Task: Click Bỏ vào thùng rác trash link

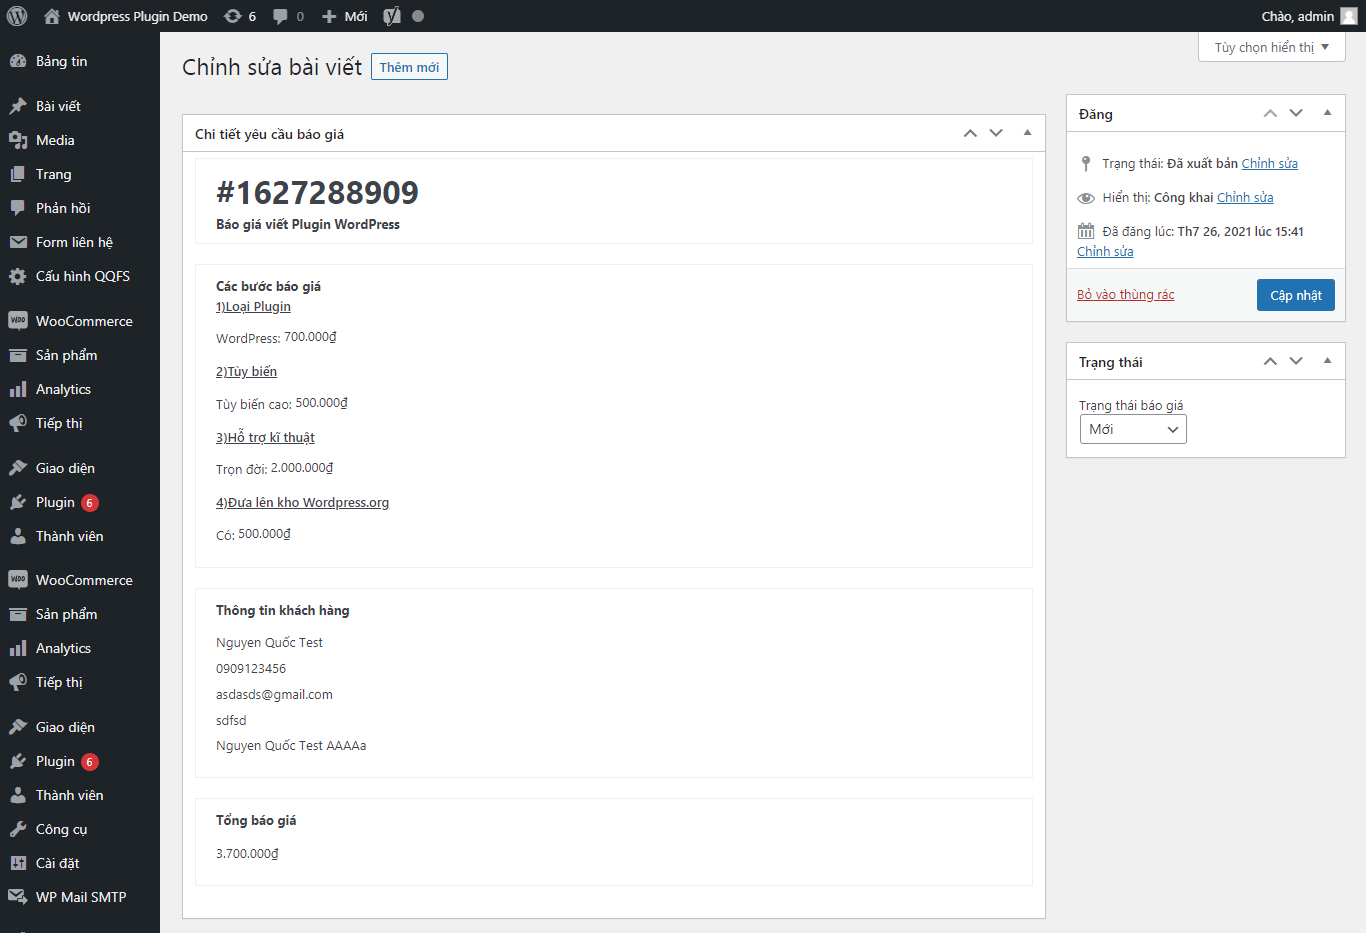Action: [x=1126, y=294]
